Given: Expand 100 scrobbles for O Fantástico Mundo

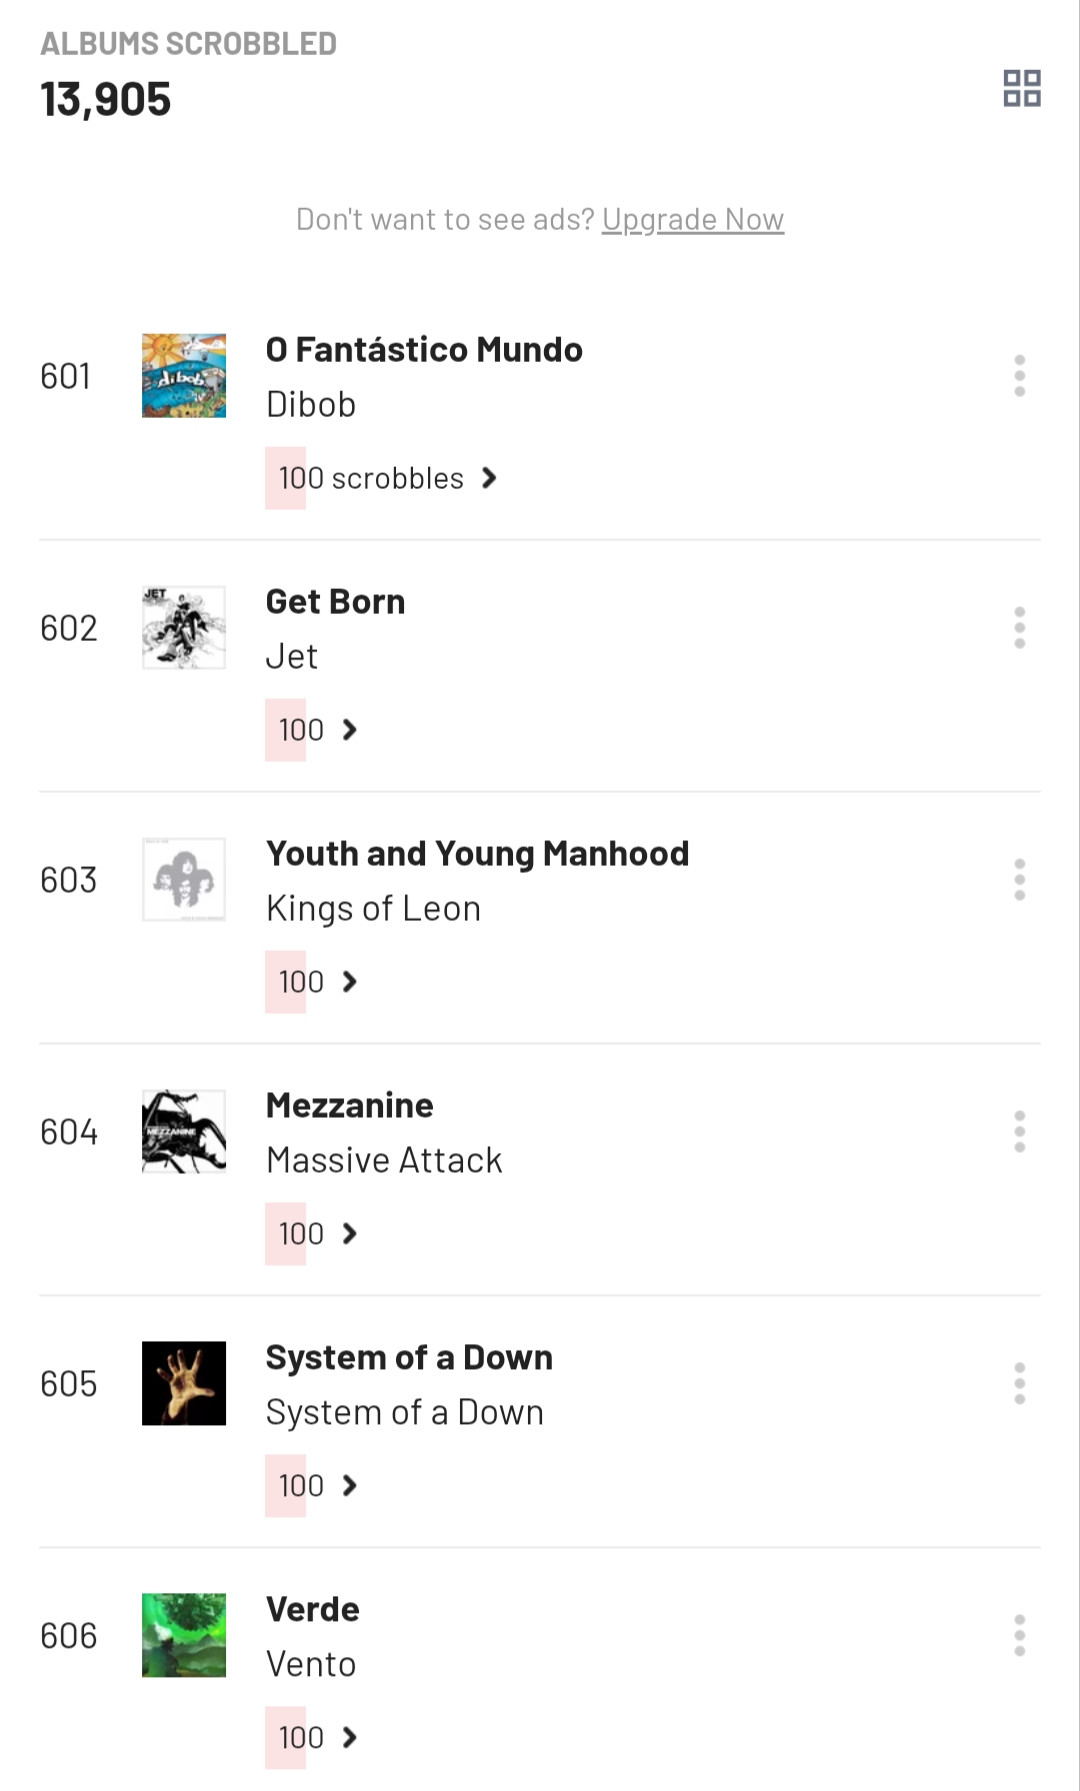Looking at the screenshot, I should pos(386,478).
